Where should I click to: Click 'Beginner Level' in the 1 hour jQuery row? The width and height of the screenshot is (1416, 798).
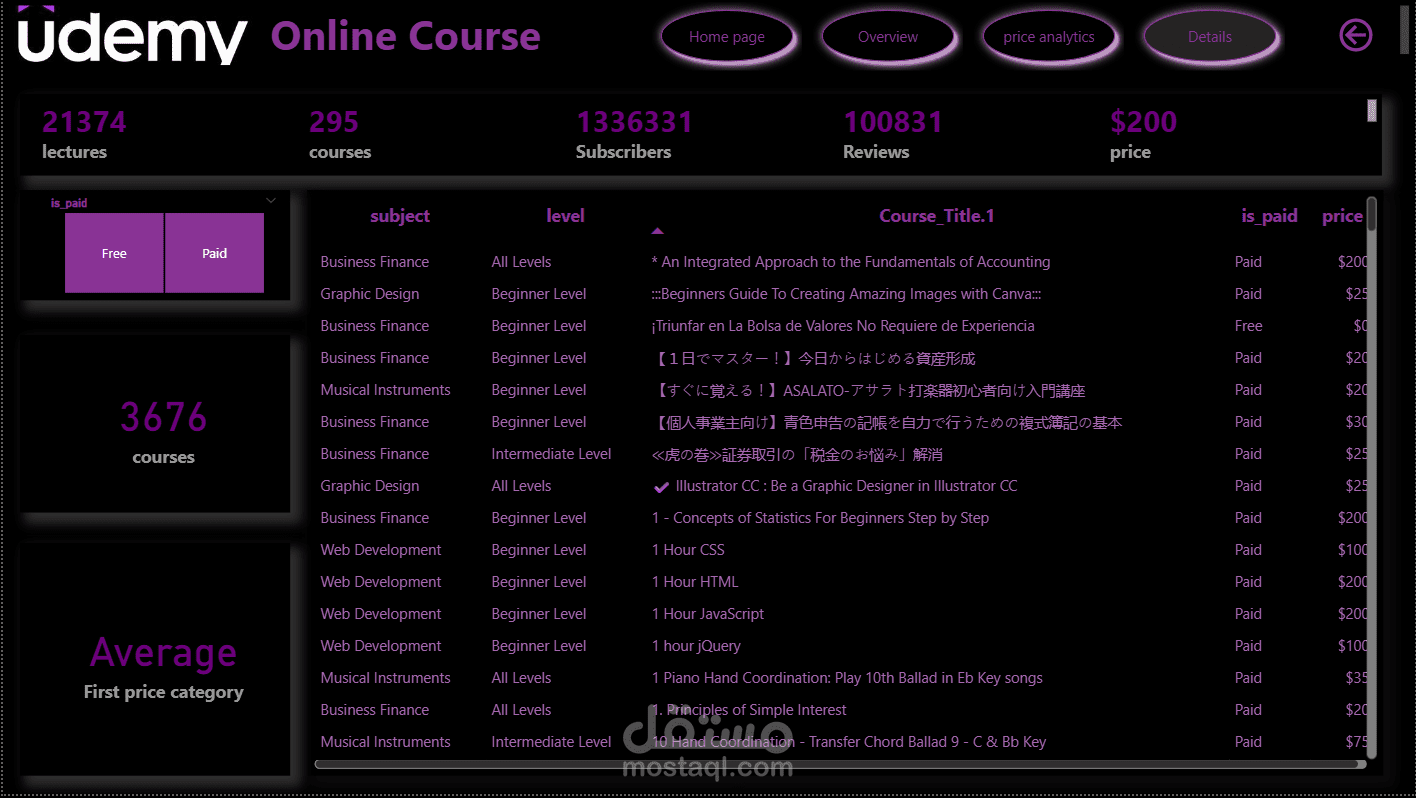539,646
